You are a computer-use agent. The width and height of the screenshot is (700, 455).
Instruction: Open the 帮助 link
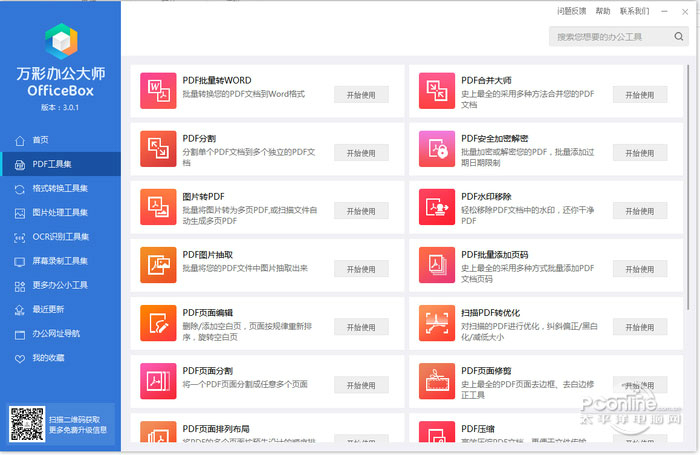[x=603, y=11]
